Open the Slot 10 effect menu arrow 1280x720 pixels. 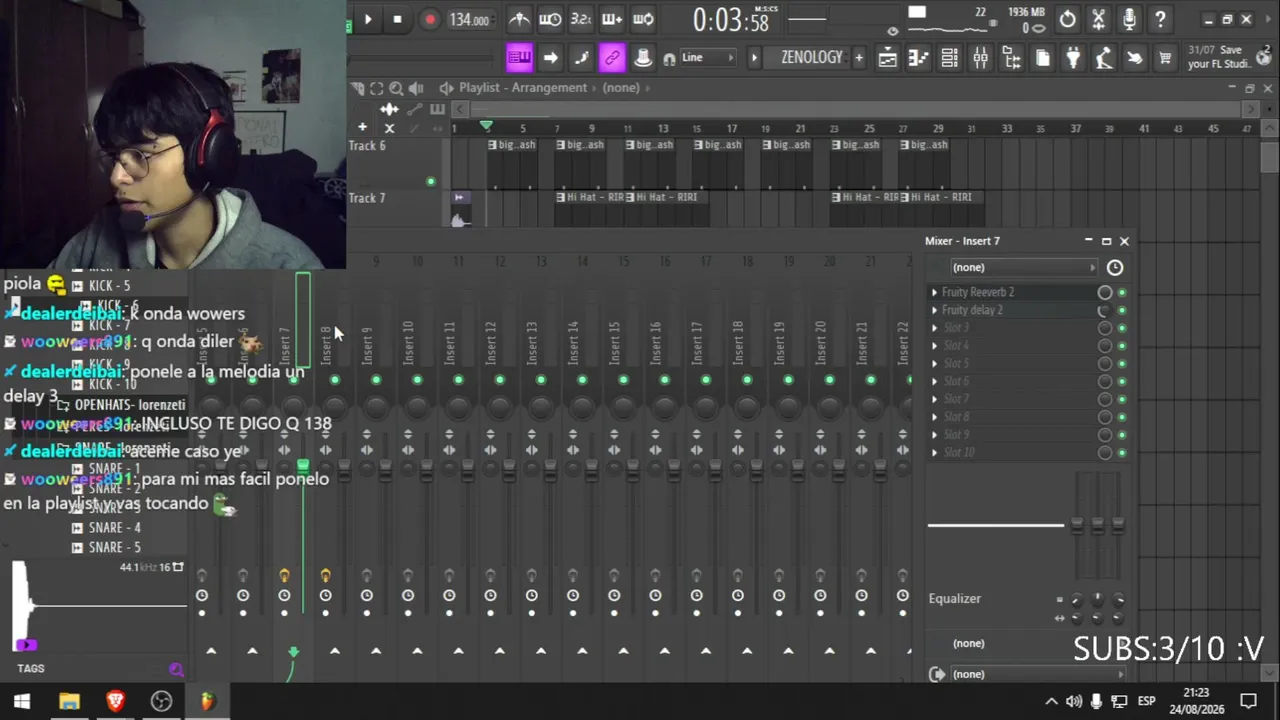pyautogui.click(x=935, y=452)
